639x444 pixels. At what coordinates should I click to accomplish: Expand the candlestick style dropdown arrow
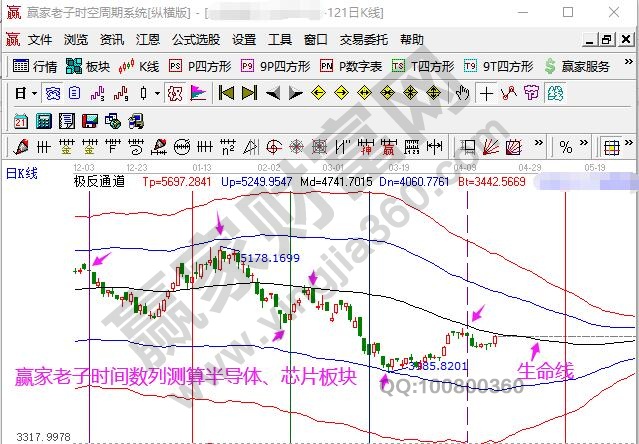click(x=156, y=93)
